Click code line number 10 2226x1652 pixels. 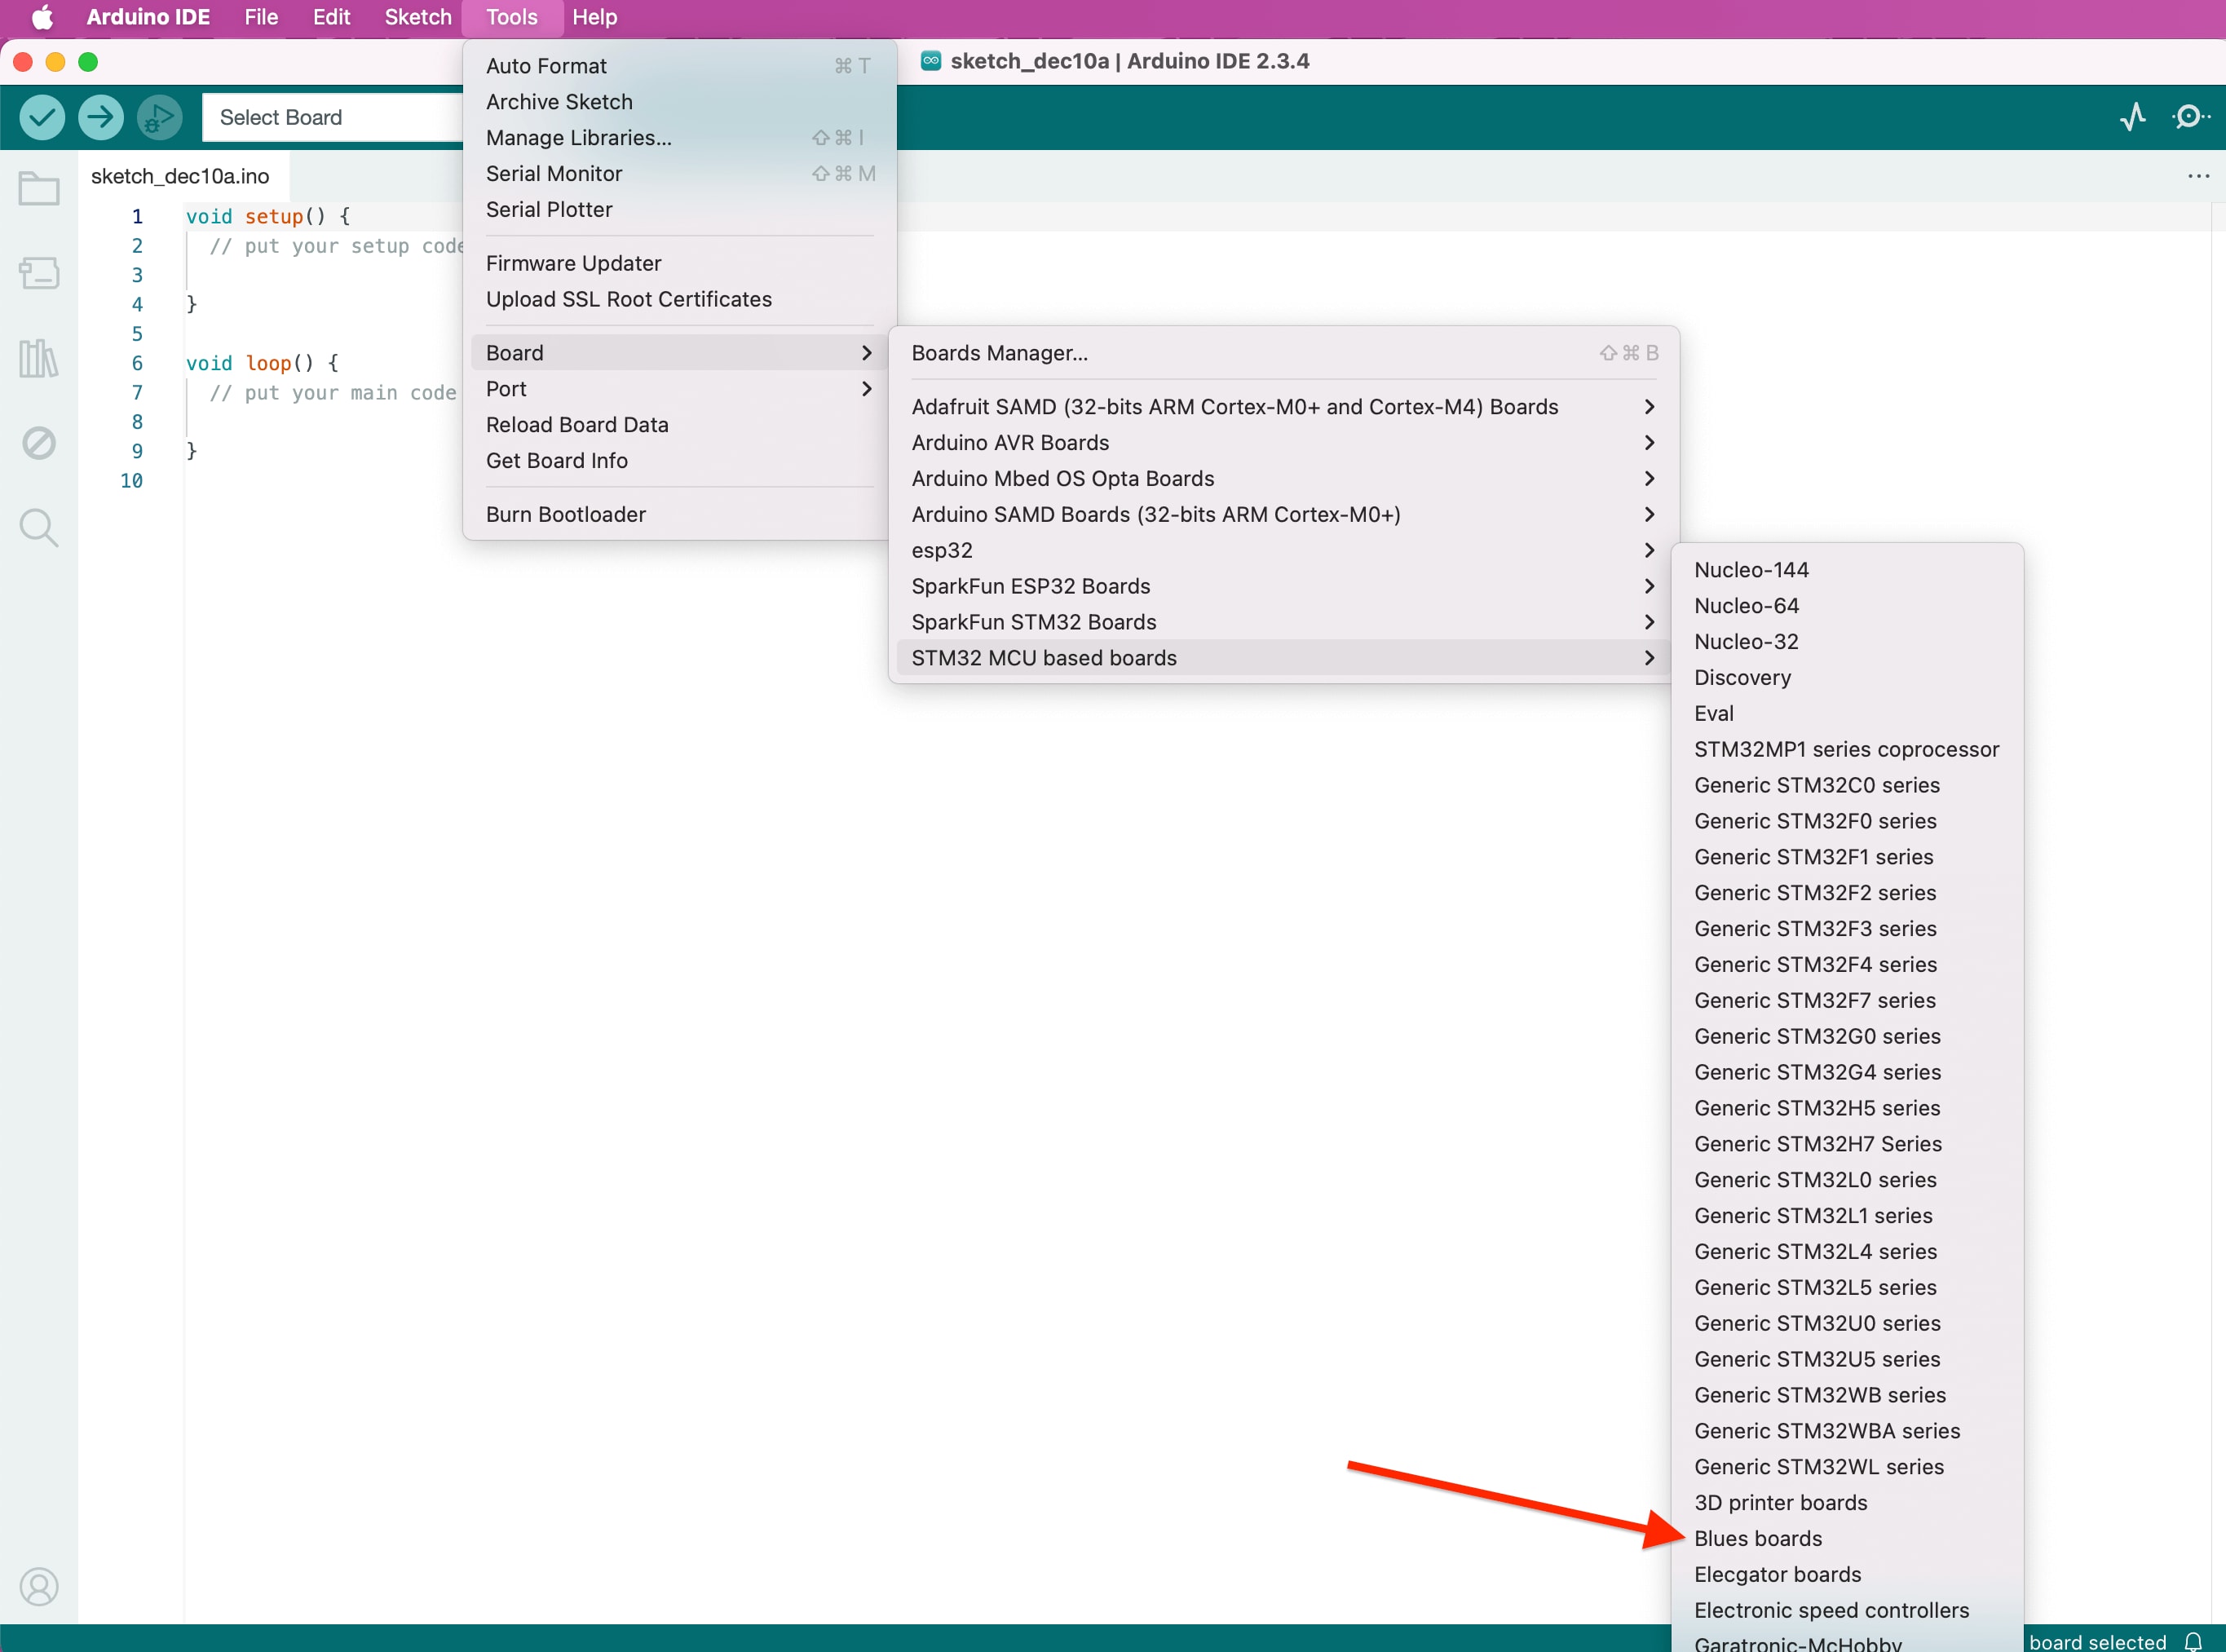coord(131,481)
